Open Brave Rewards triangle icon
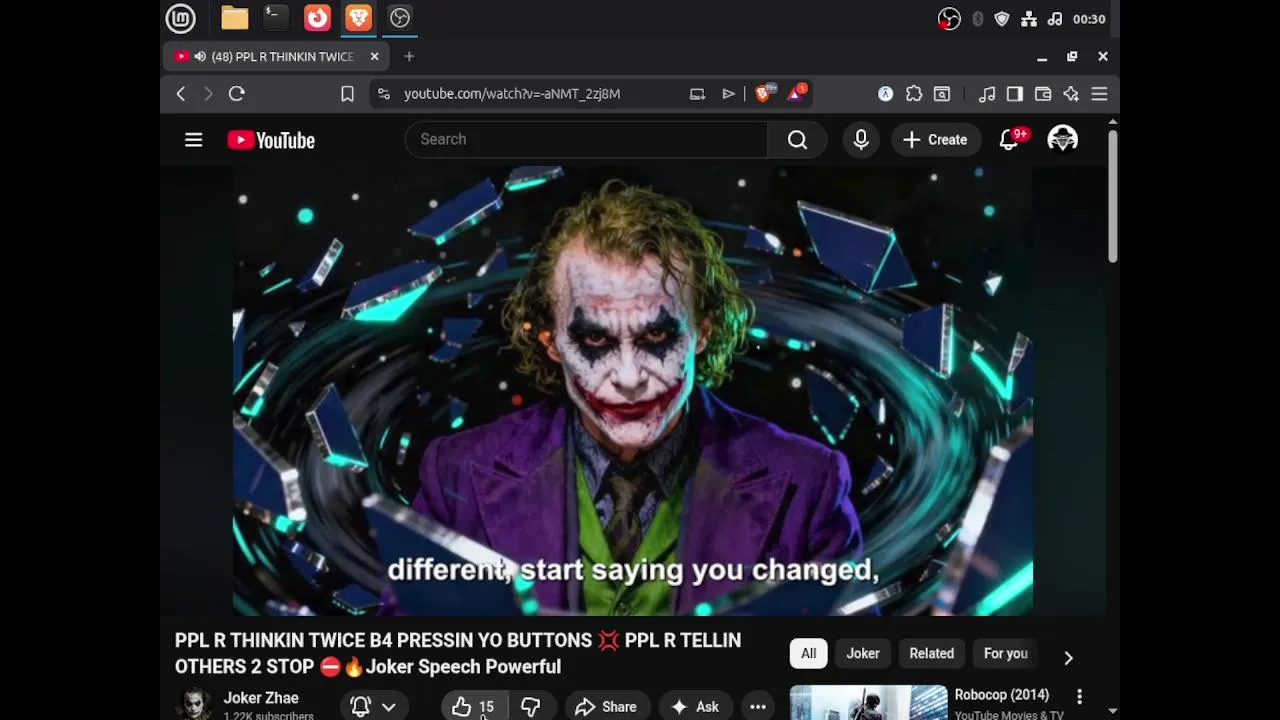The height and width of the screenshot is (720, 1280). (x=797, y=93)
